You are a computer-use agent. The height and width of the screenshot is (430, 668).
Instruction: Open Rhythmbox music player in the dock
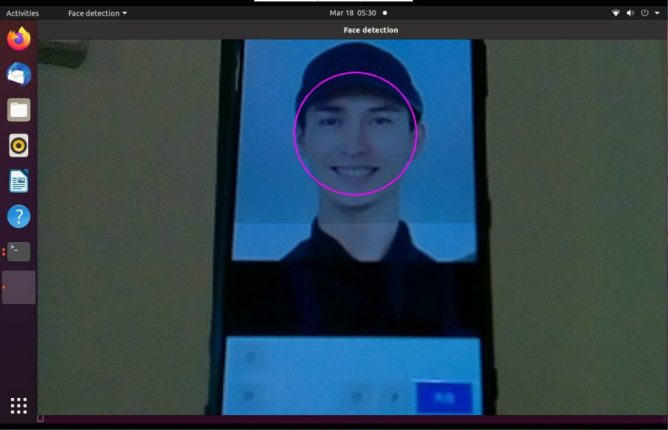(x=18, y=146)
